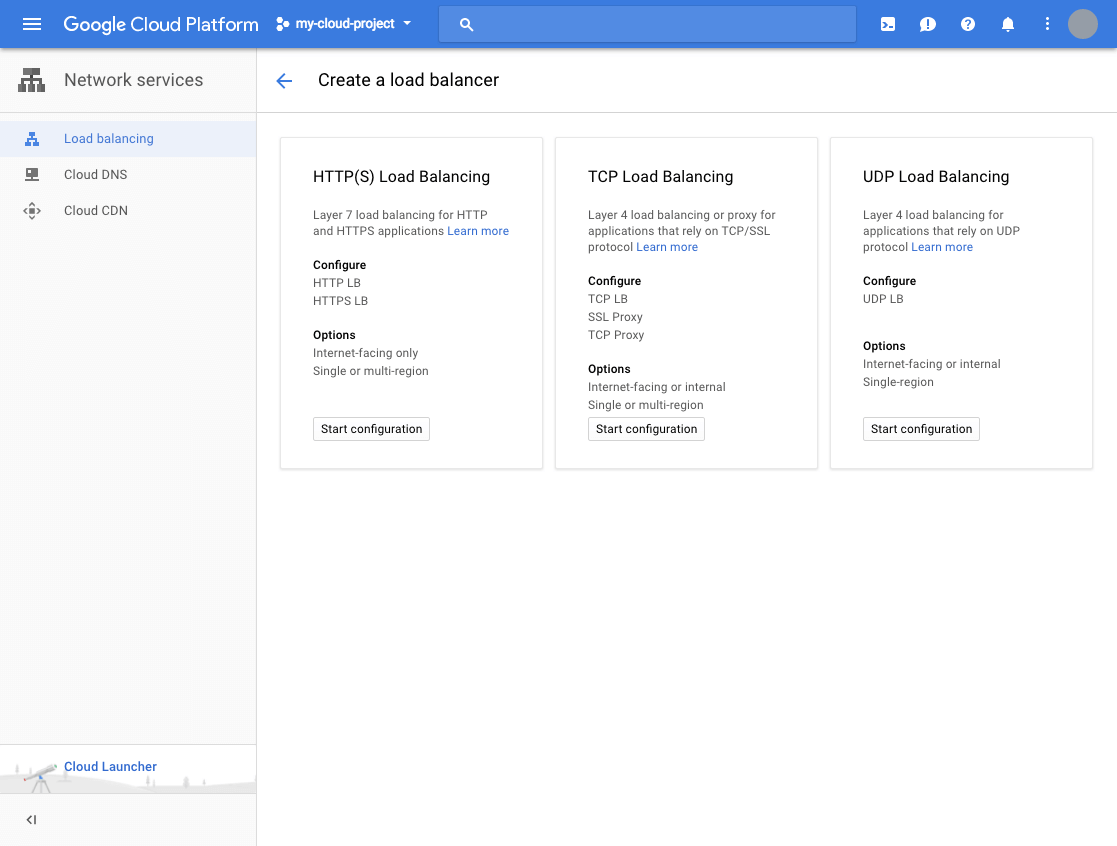Click the Cloud CDN sidebar icon
1117x846 pixels.
coord(32,211)
